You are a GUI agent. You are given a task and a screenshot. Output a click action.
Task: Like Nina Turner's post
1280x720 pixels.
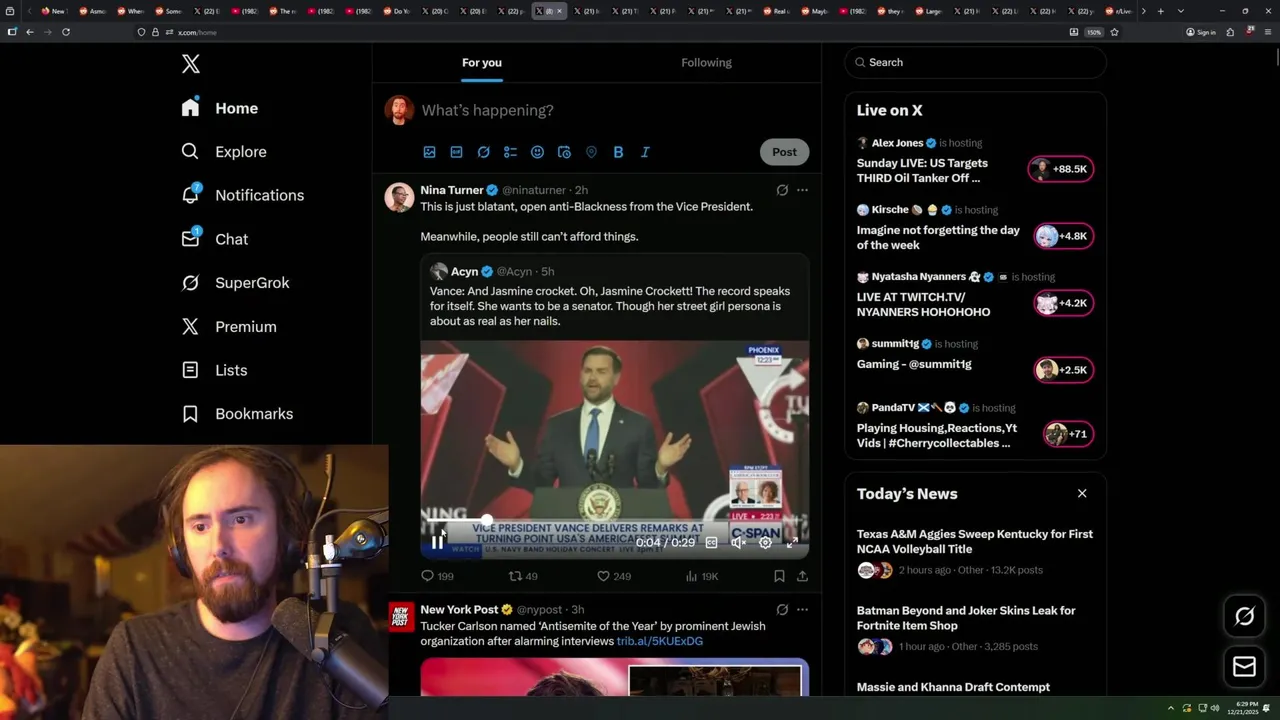613,576
